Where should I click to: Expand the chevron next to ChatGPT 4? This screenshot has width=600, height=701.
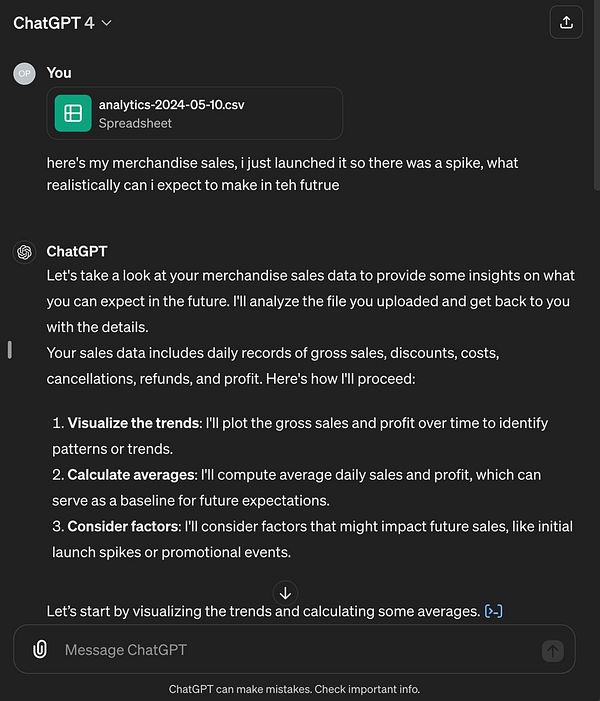[x=107, y=23]
